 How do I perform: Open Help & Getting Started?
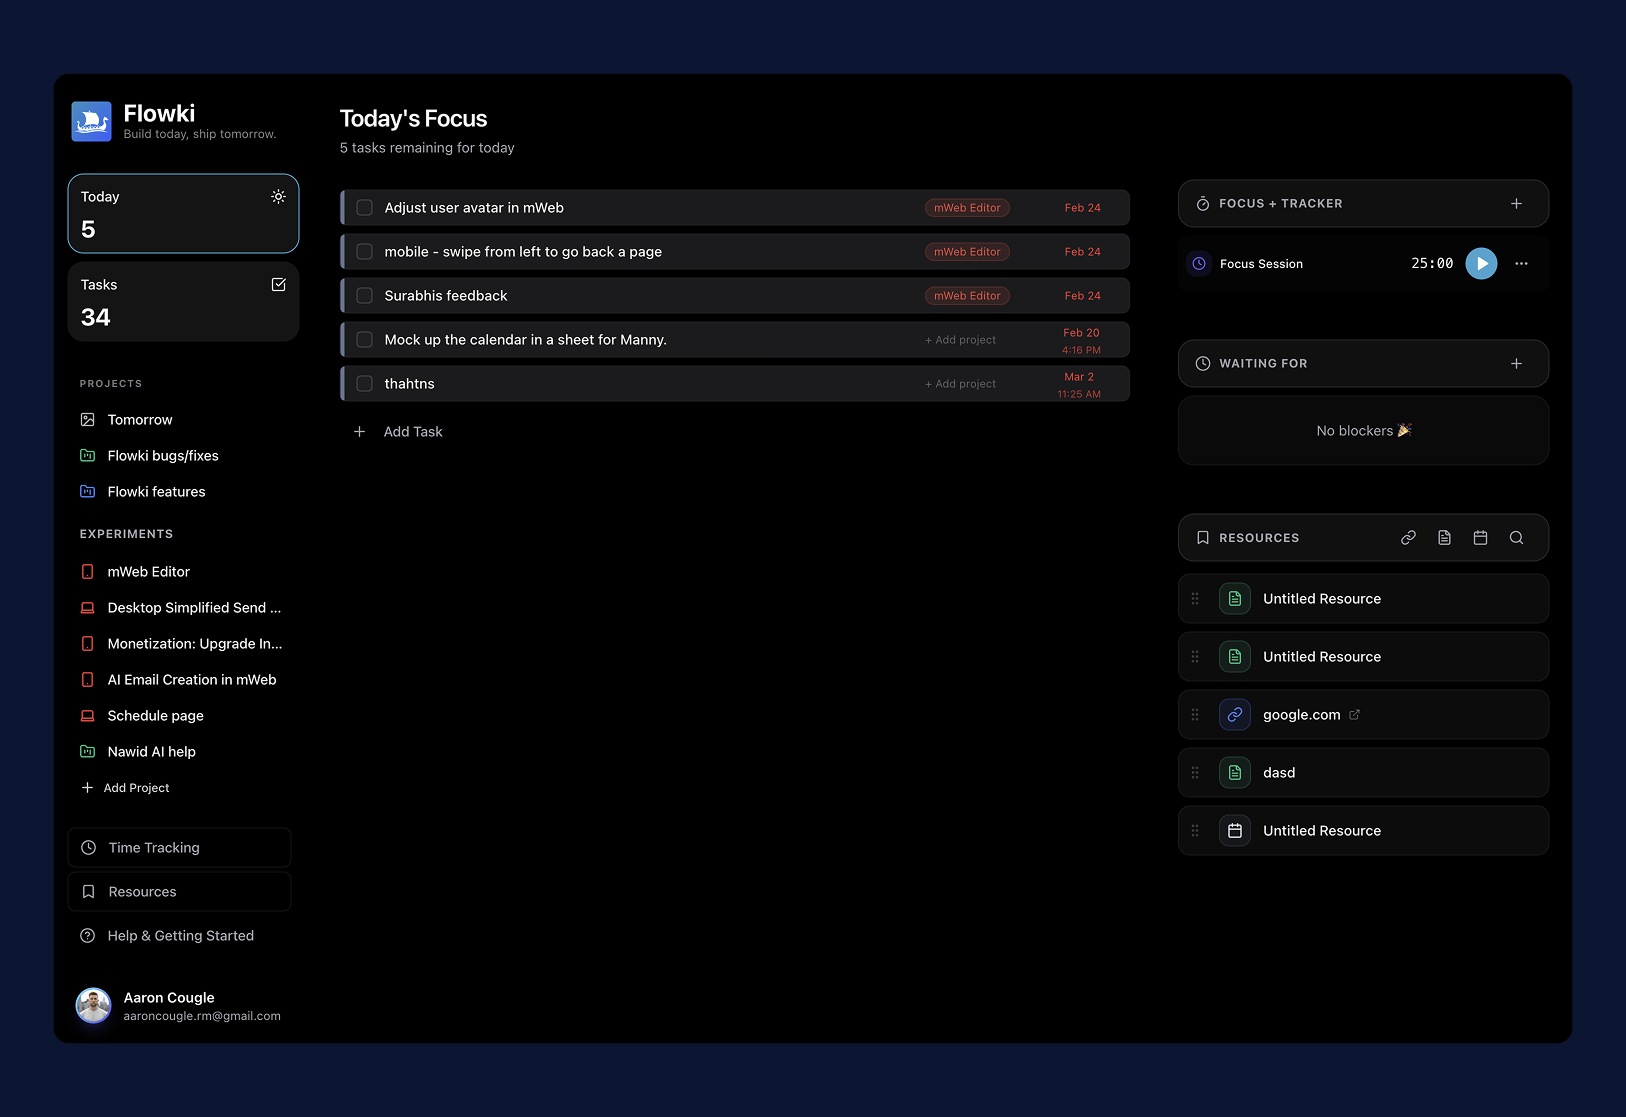(x=180, y=936)
